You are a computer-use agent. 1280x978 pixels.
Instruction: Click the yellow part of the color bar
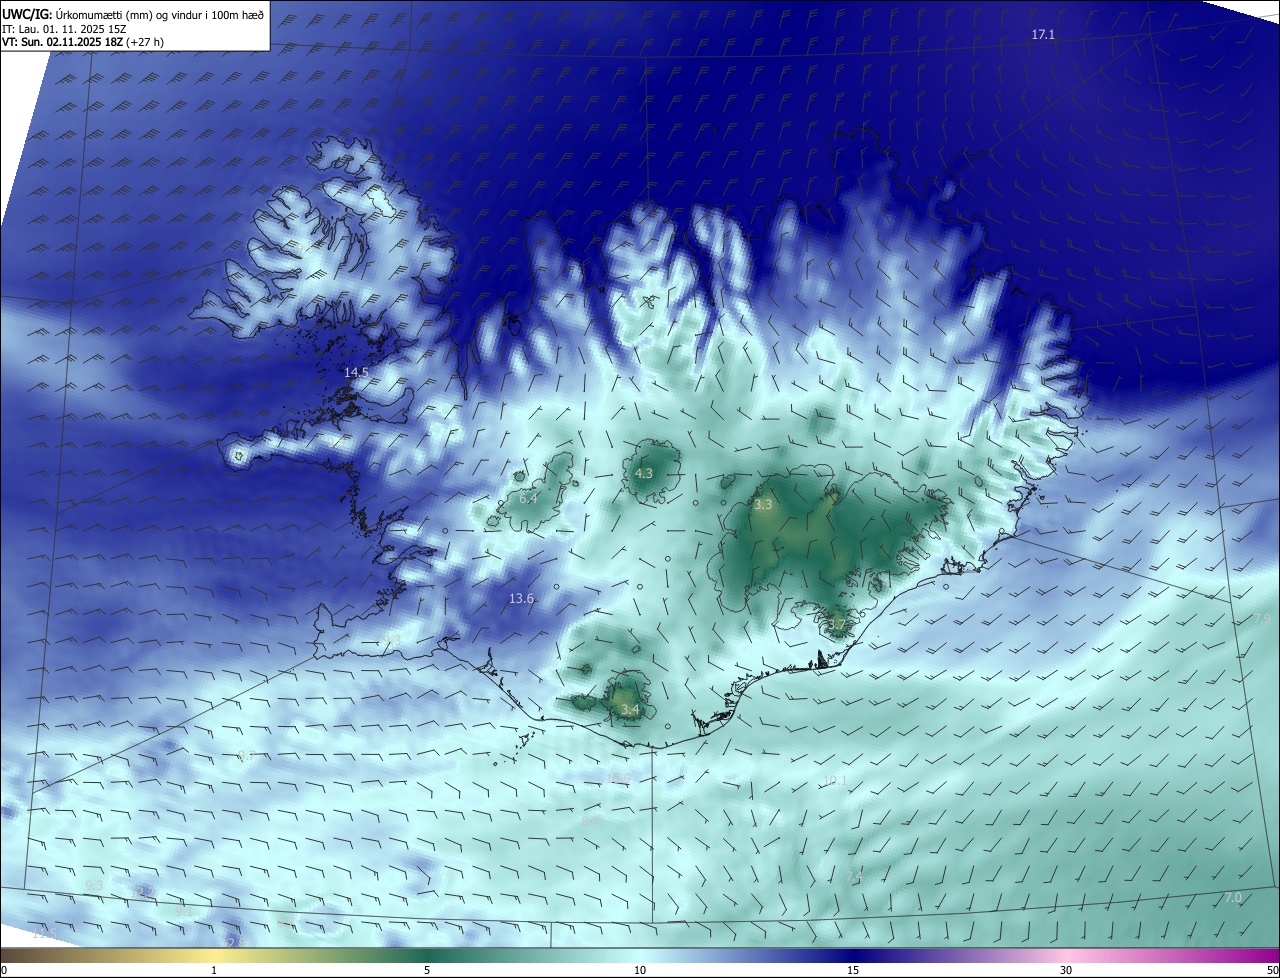click(x=215, y=955)
